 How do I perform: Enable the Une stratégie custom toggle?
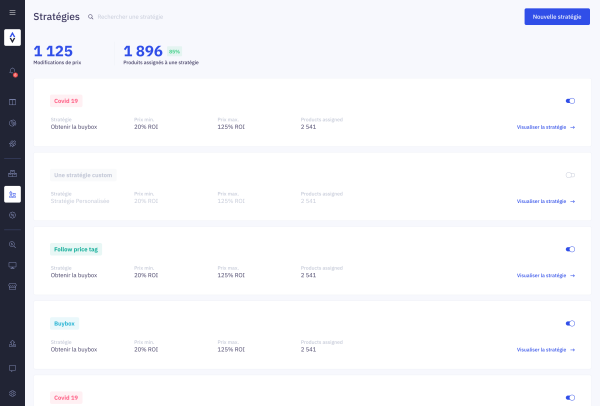coord(570,175)
